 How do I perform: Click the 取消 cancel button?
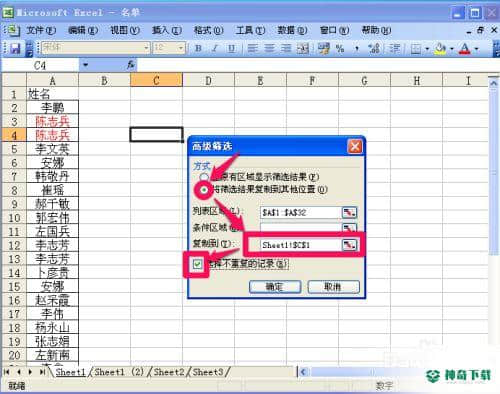[x=333, y=287]
